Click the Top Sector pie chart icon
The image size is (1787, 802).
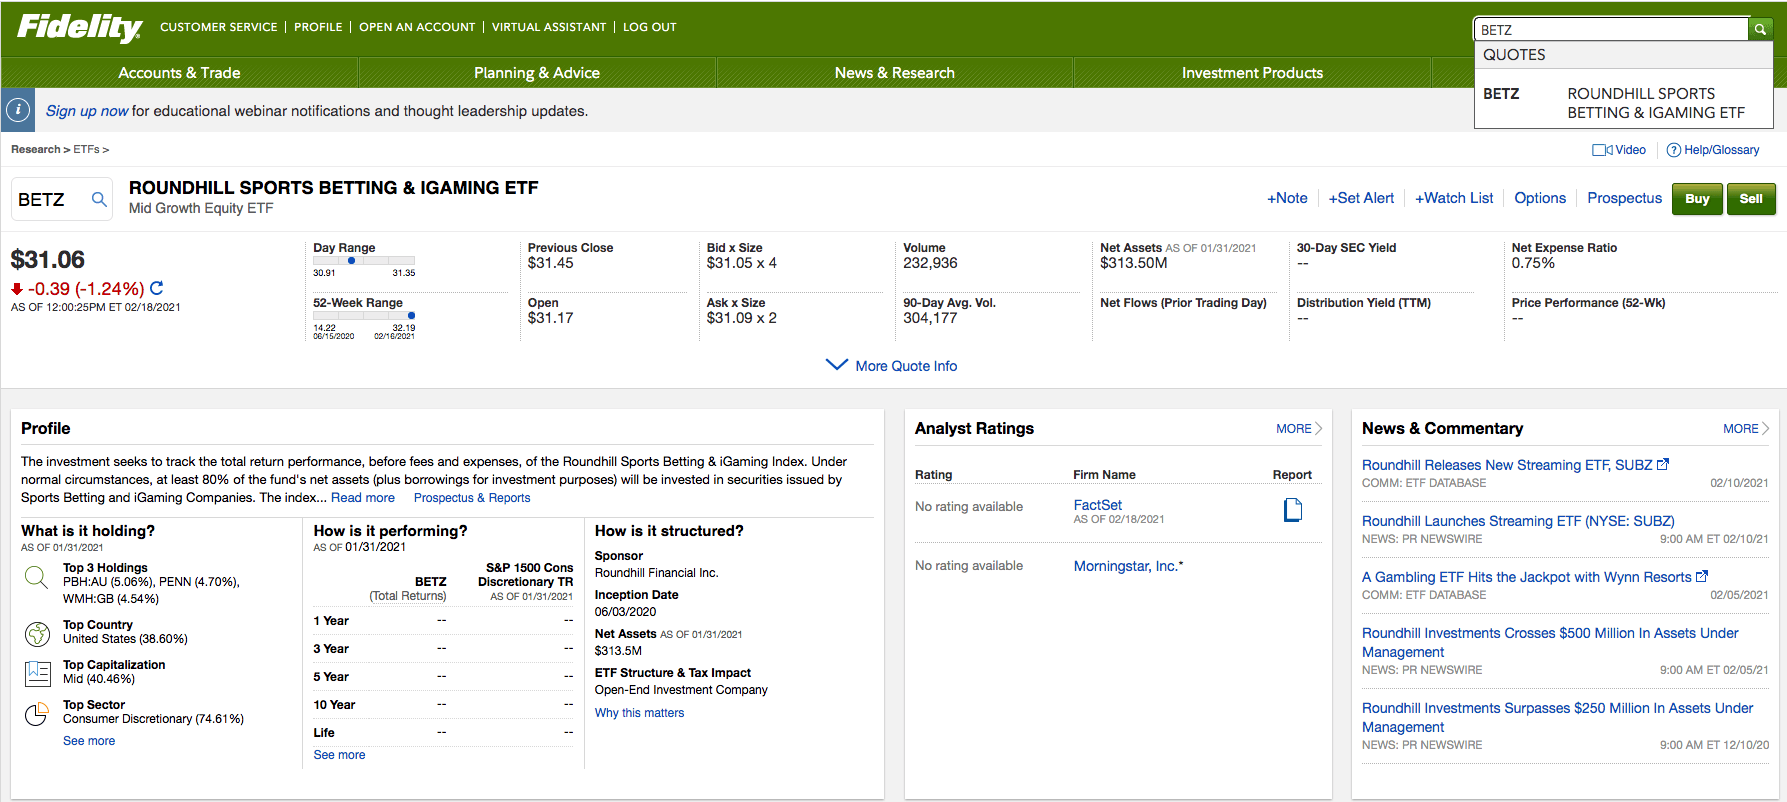37,713
